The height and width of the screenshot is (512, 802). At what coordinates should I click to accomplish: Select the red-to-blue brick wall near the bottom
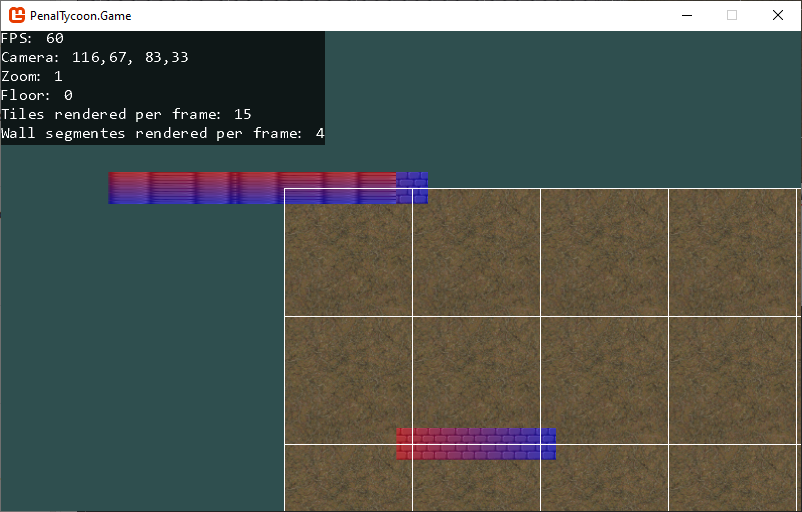(x=476, y=444)
